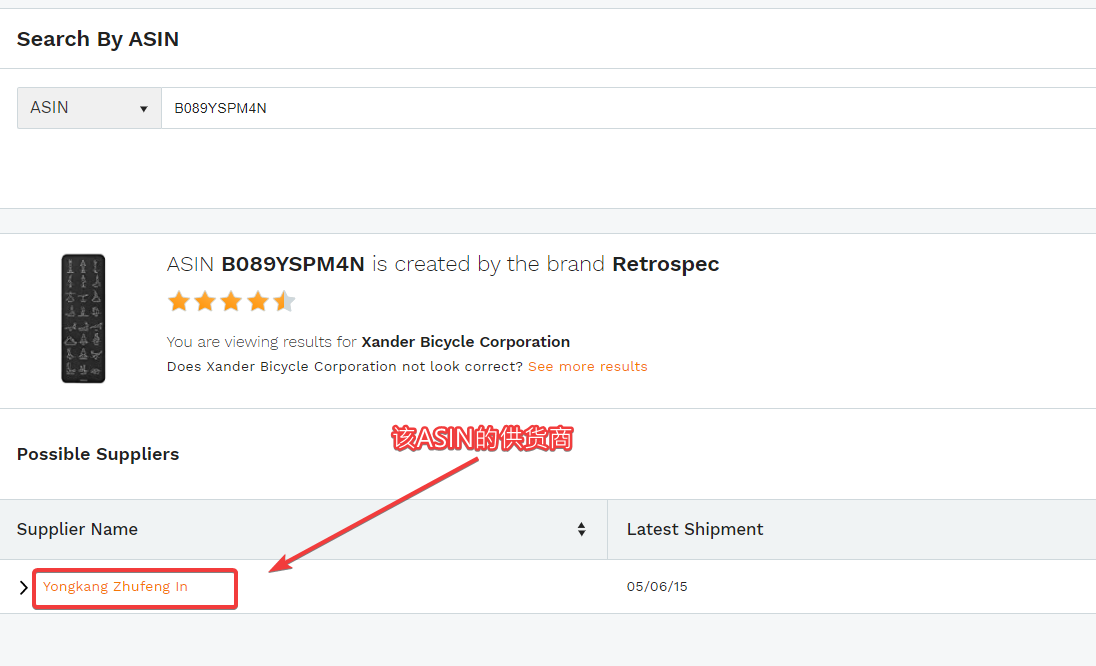Screen dimensions: 1096x666
Task: Click the half-filled fifth rating star
Action: click(285, 301)
